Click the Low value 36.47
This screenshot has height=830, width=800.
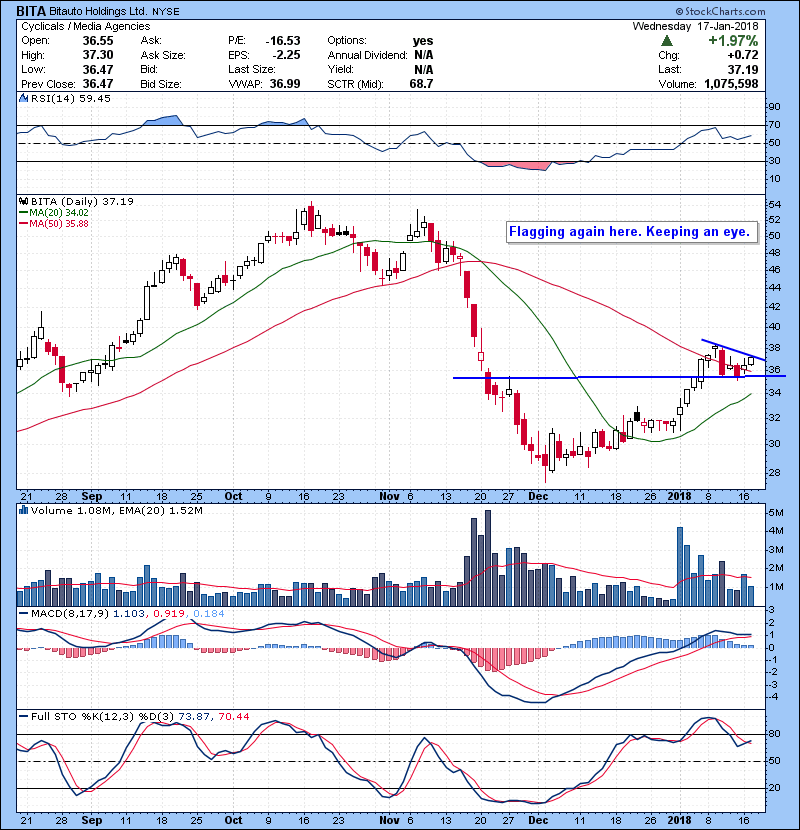[98, 69]
